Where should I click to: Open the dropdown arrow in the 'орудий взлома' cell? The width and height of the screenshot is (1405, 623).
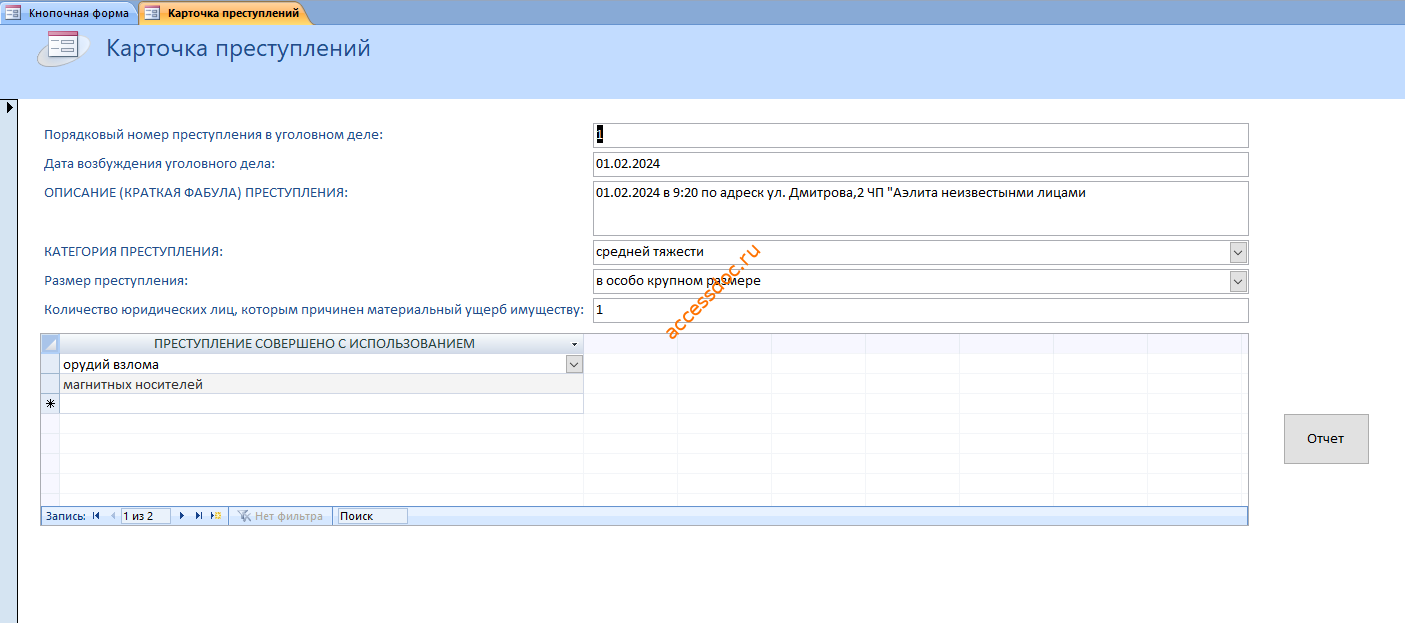tap(574, 365)
